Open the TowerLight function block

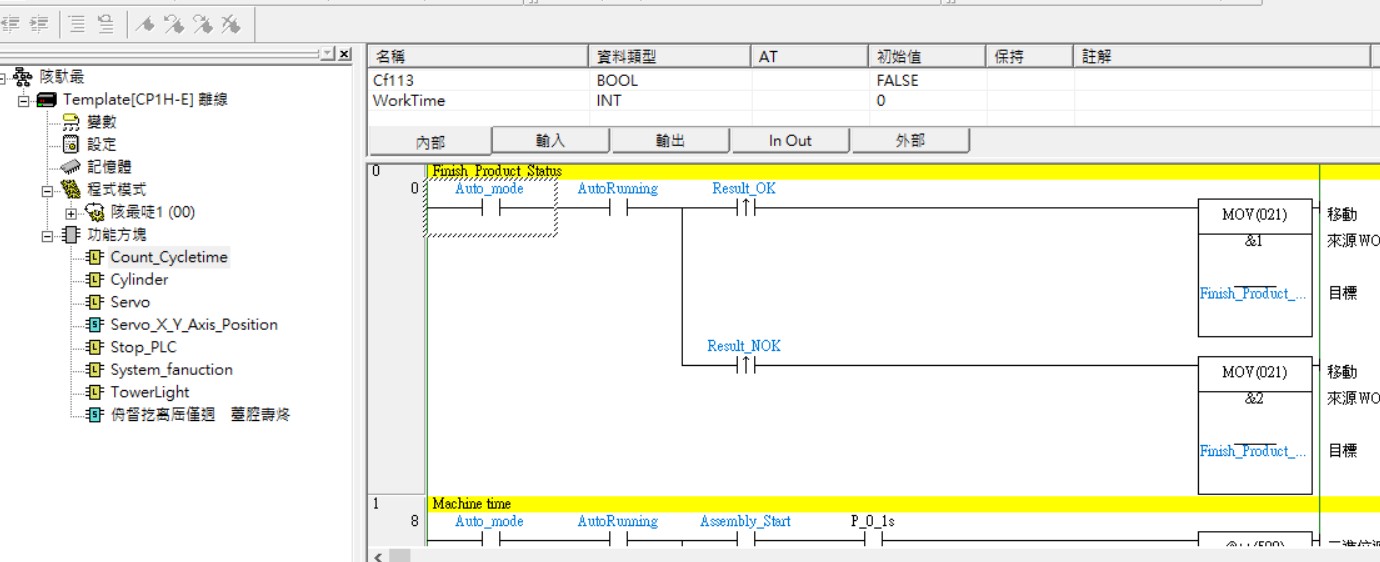149,392
